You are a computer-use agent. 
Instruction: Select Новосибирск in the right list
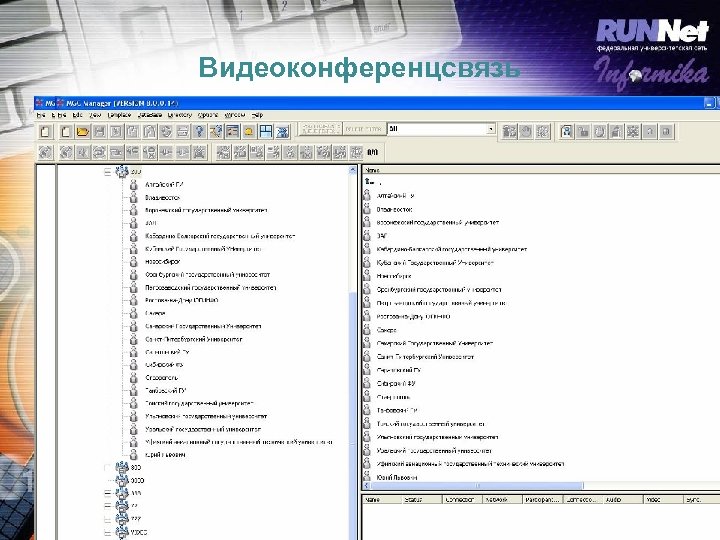[x=394, y=276]
